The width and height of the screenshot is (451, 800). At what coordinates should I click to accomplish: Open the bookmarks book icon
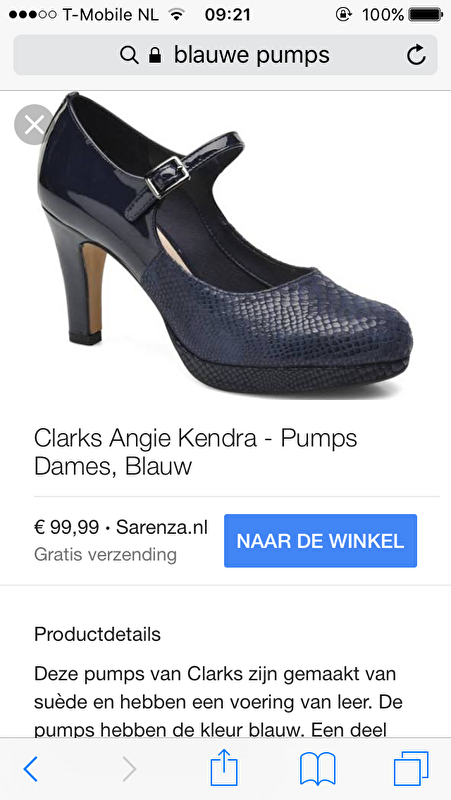coord(318,768)
